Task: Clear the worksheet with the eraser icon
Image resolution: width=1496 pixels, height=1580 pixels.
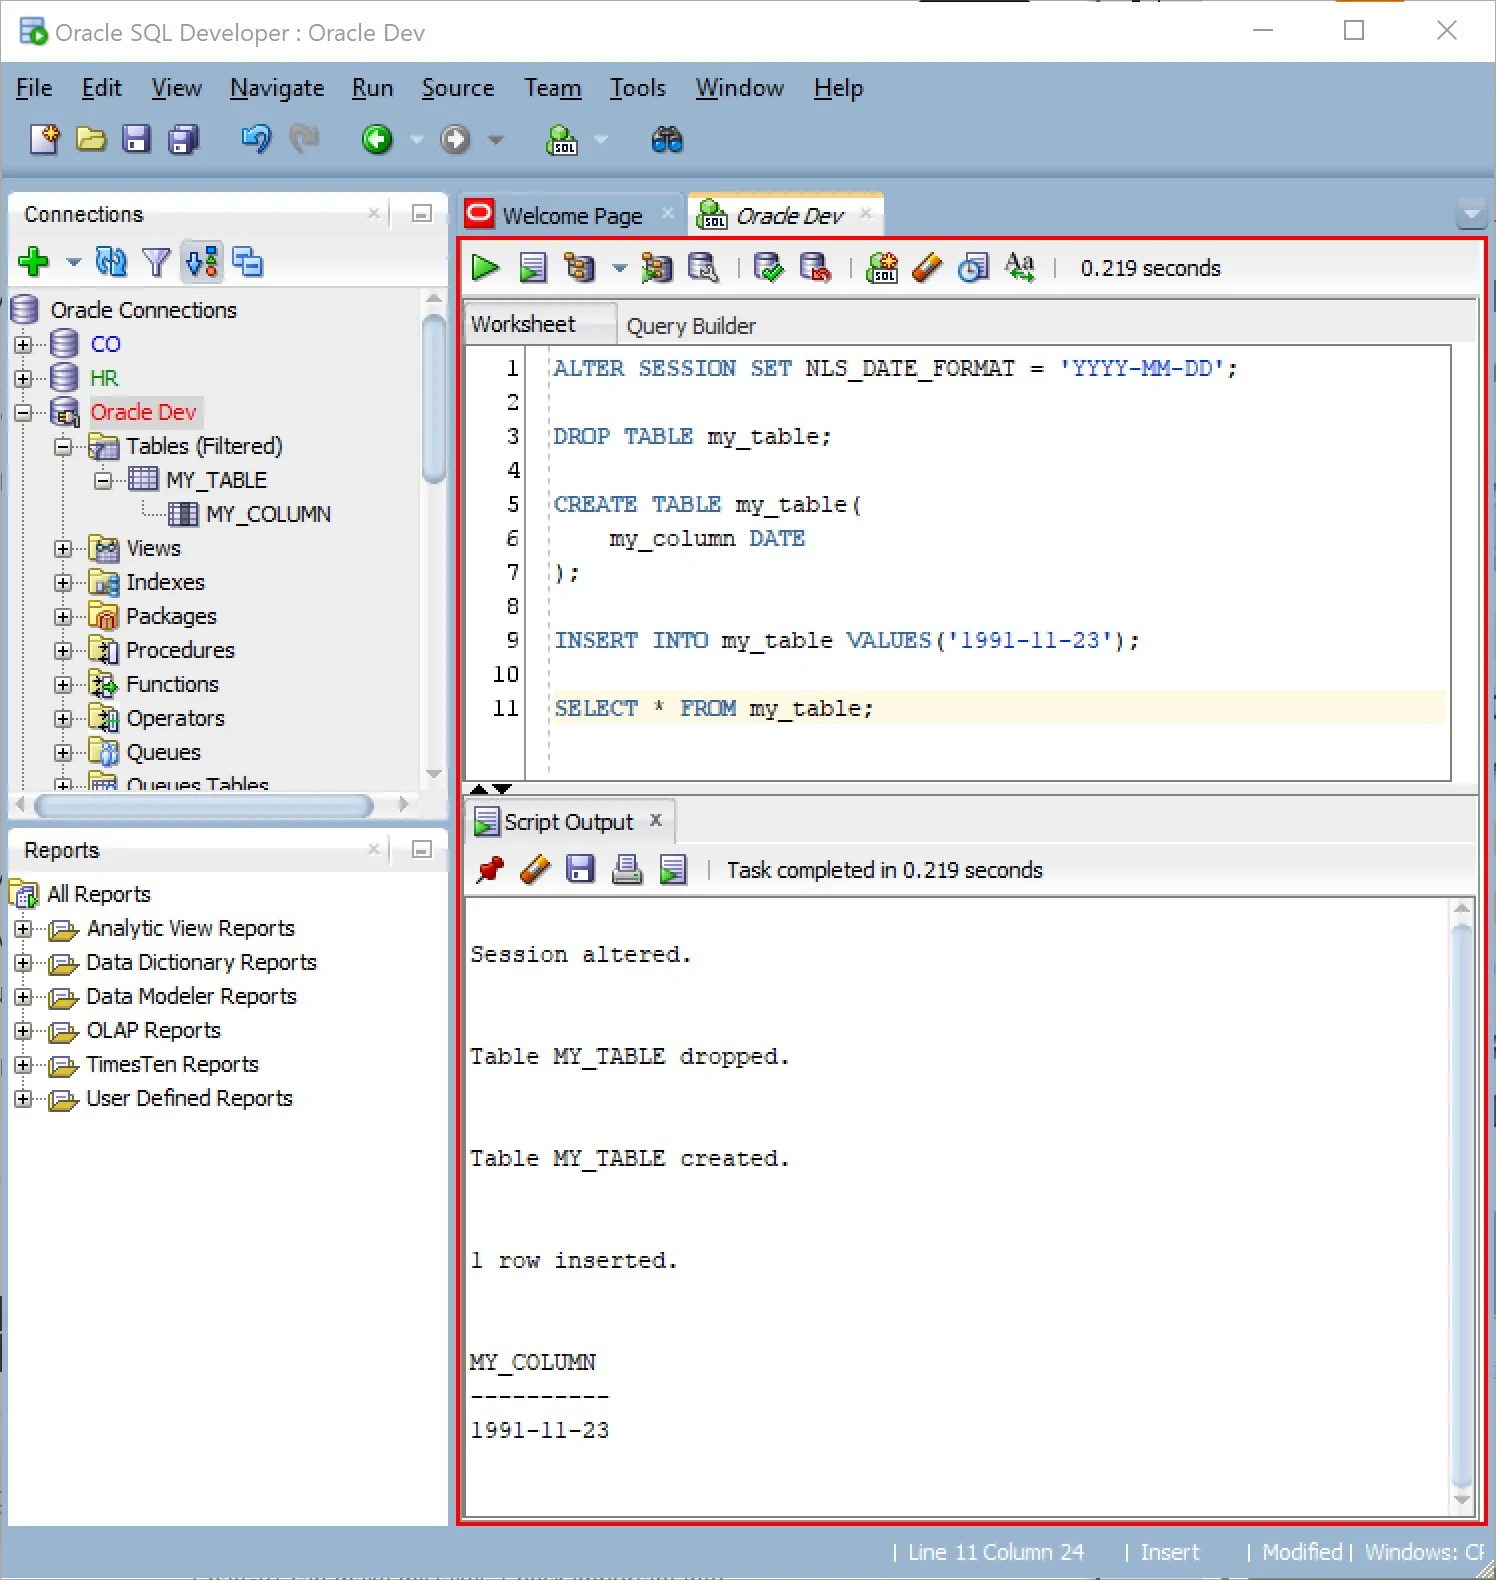Action: (x=927, y=267)
